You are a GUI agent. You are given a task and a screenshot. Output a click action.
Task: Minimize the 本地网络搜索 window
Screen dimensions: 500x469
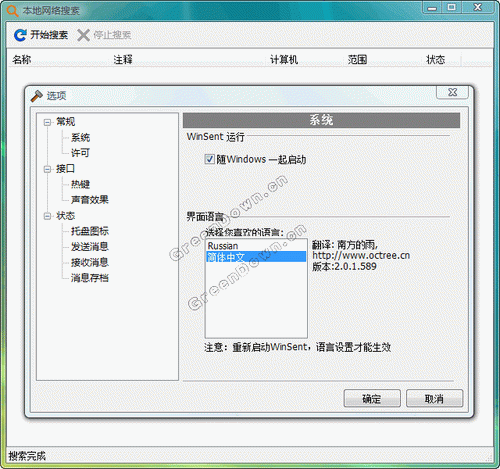tap(432, 7)
